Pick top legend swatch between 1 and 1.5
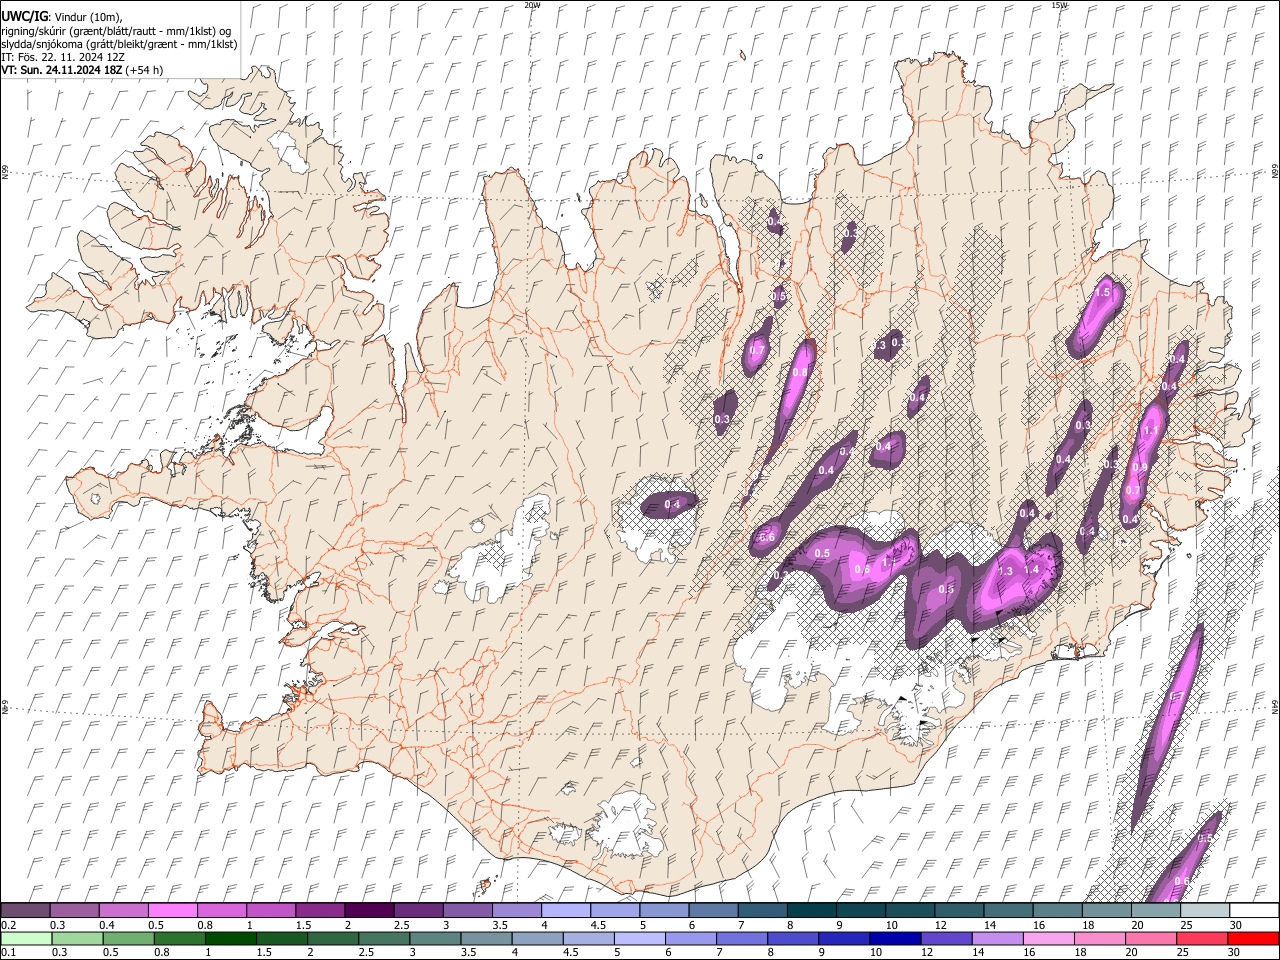 pyautogui.click(x=270, y=910)
